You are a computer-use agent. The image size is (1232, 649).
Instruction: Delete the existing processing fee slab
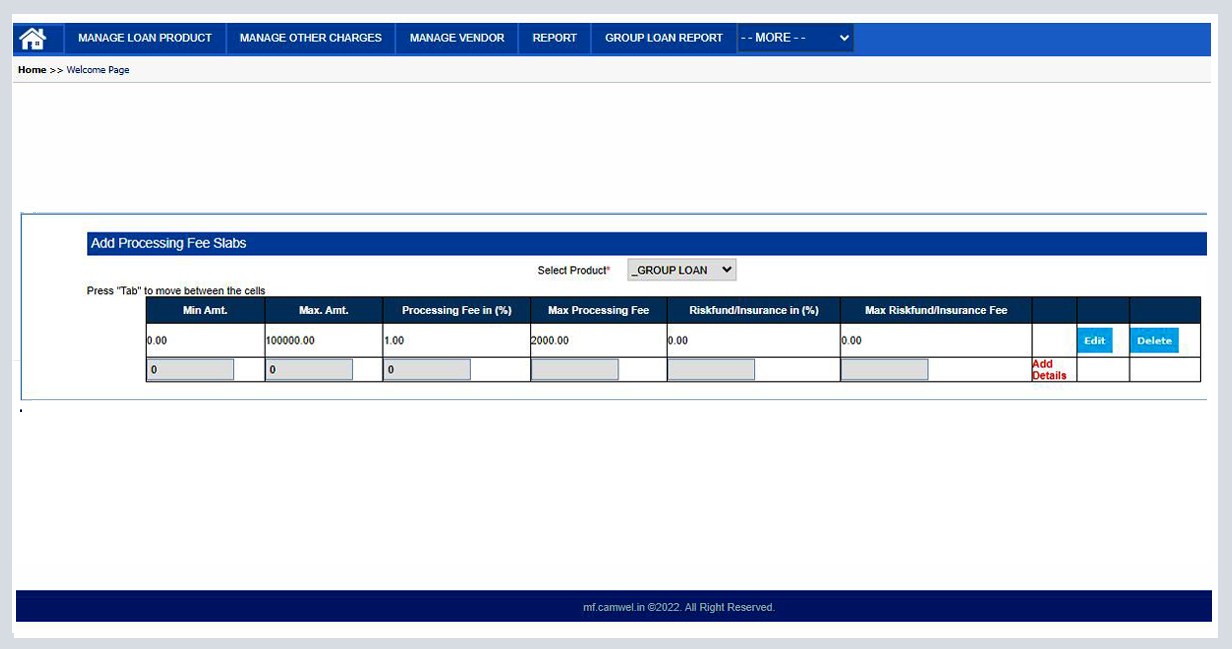click(1154, 340)
